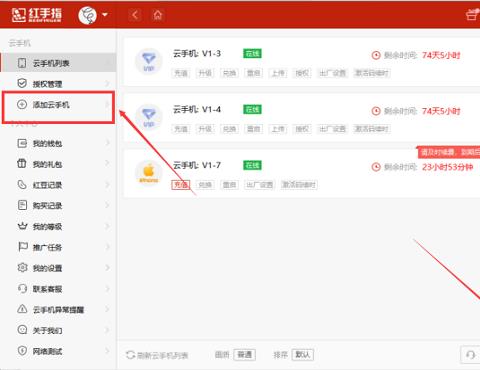Viewport: 480px width, 370px height.
Task: Select the device name 云手机: V1-7
Action: 197,165
